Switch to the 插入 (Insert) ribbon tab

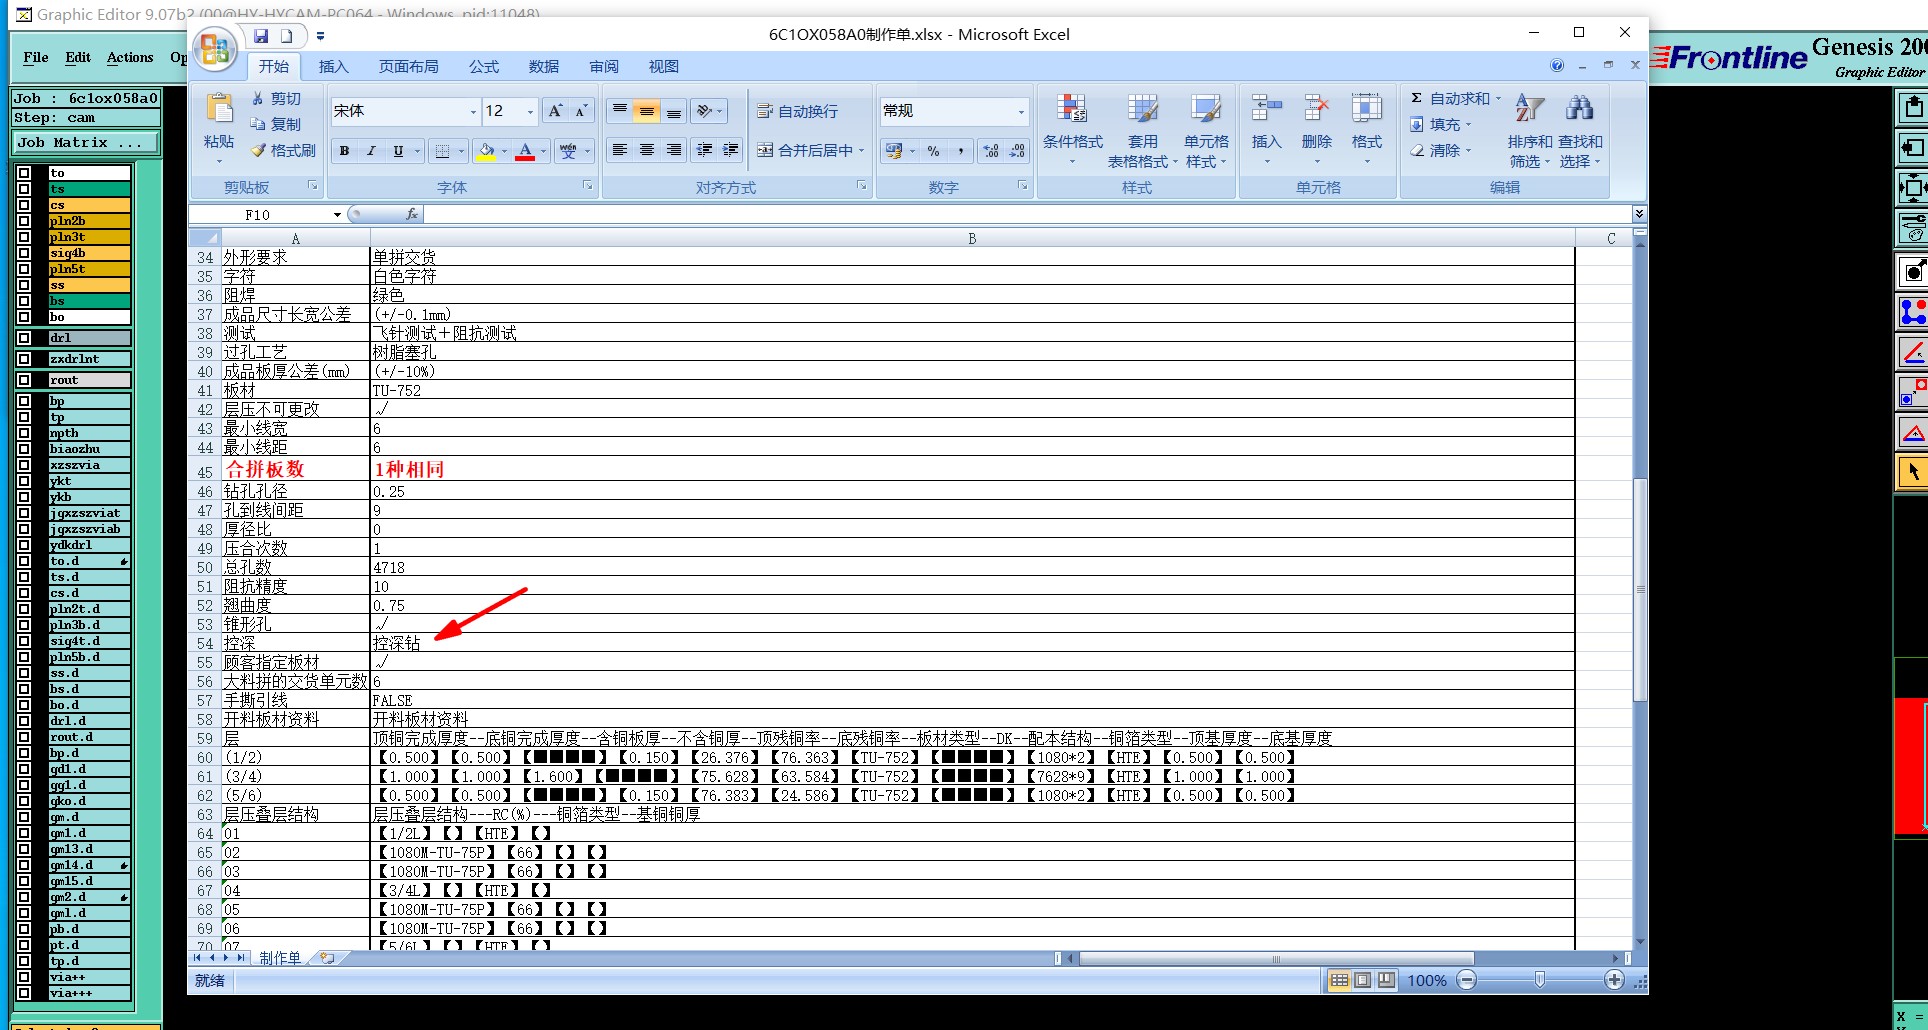[x=333, y=67]
